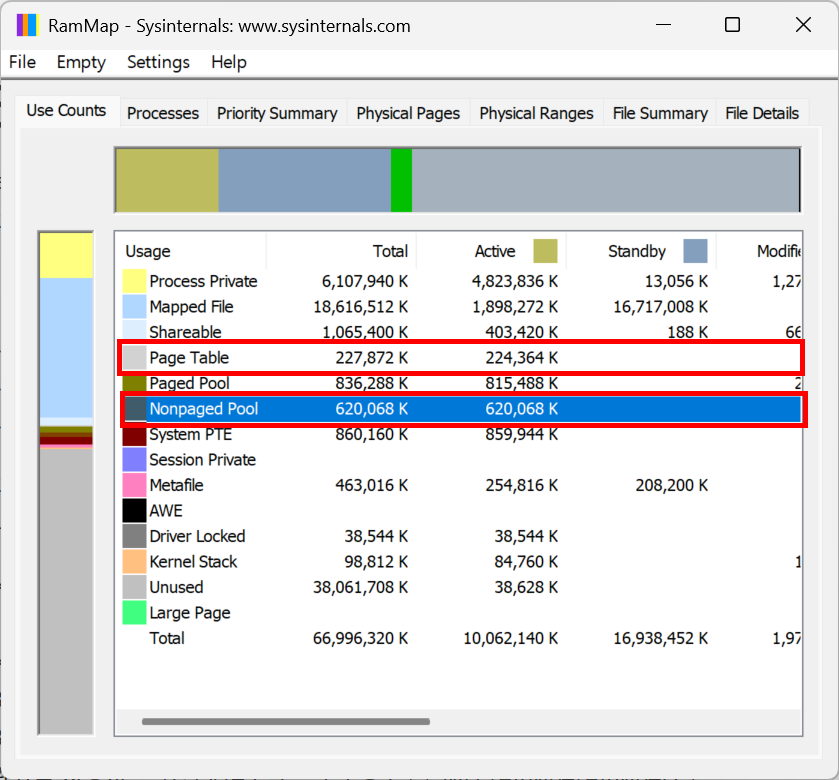
Task: Click the Nonpaged Pool dark slate swatch
Action: pyautogui.click(x=135, y=409)
